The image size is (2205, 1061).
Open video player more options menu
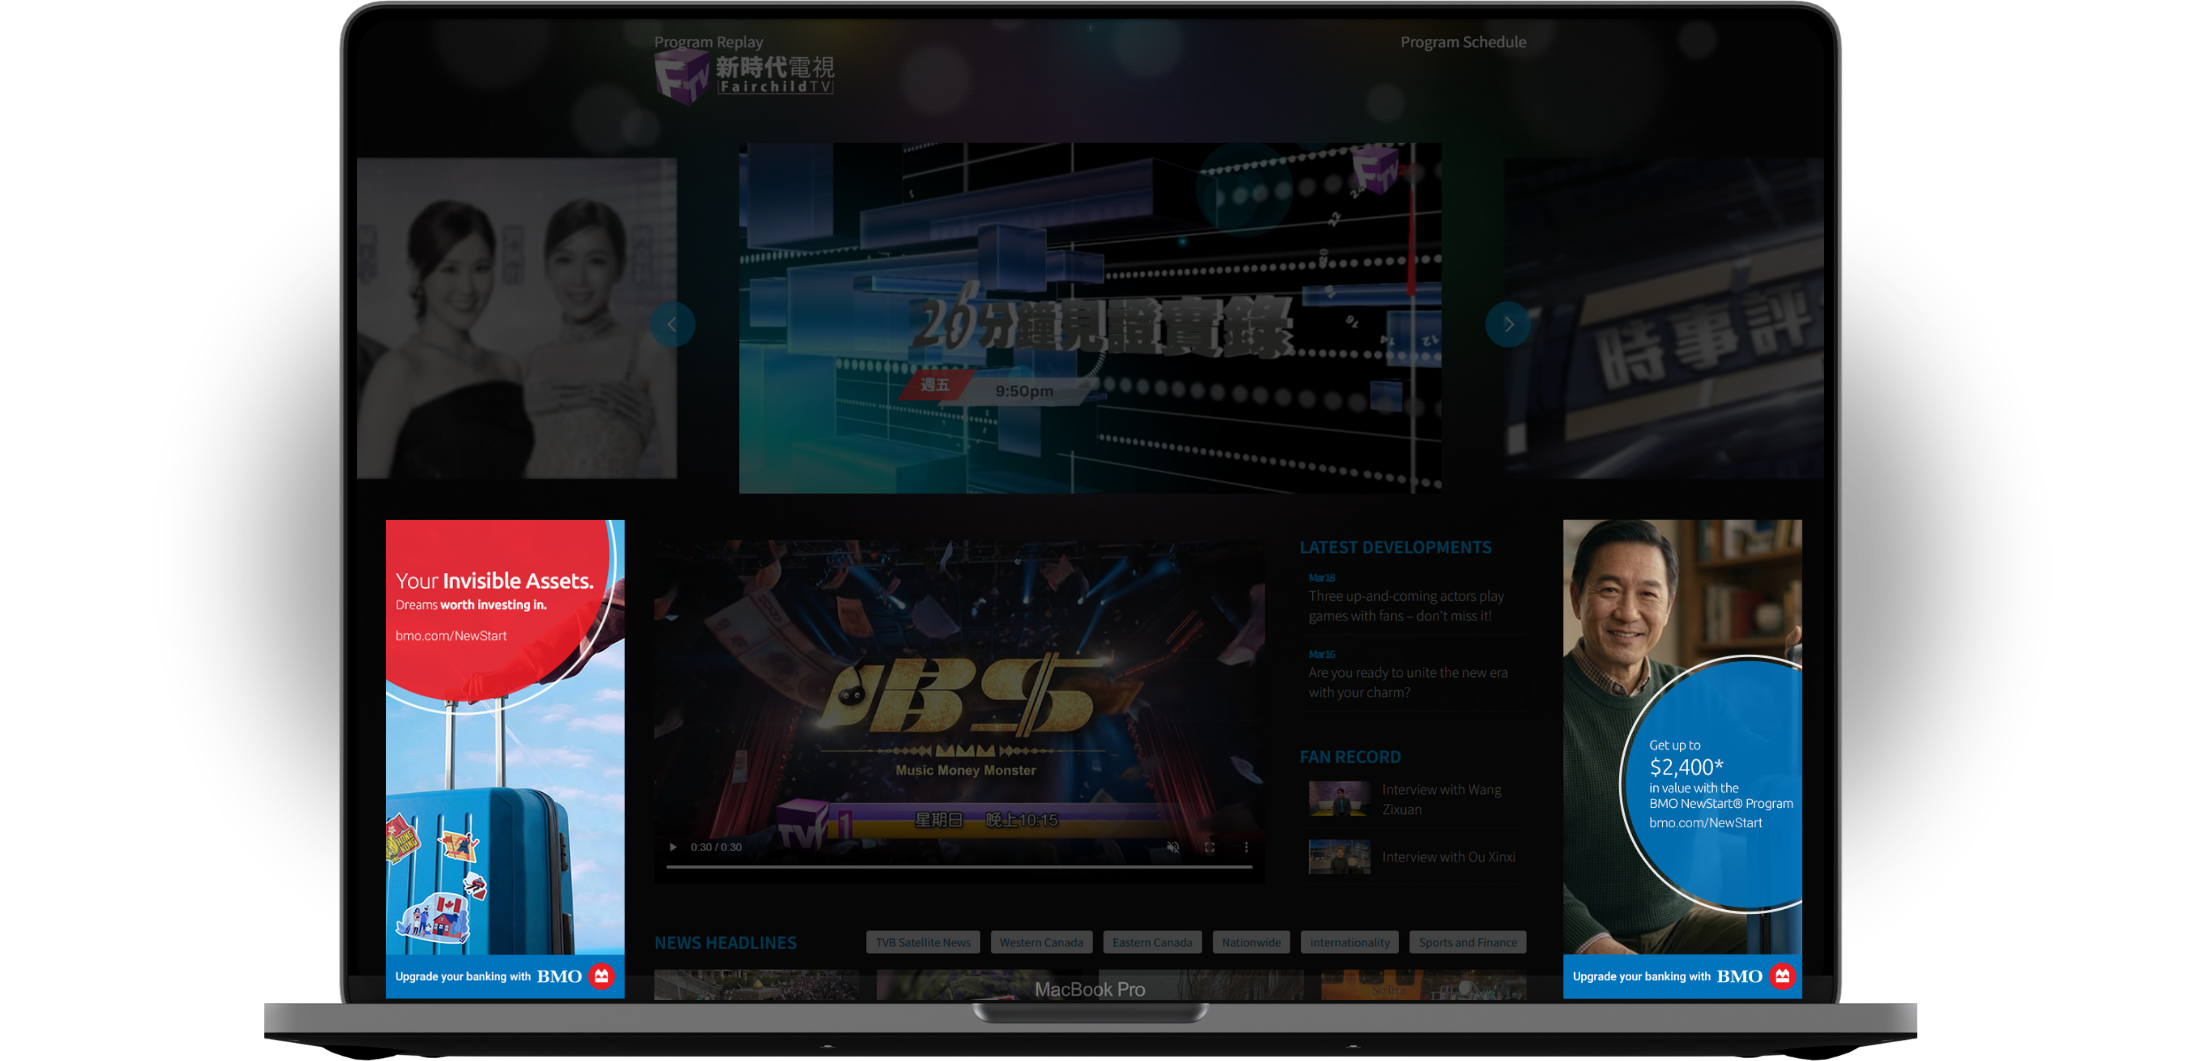tap(1246, 847)
